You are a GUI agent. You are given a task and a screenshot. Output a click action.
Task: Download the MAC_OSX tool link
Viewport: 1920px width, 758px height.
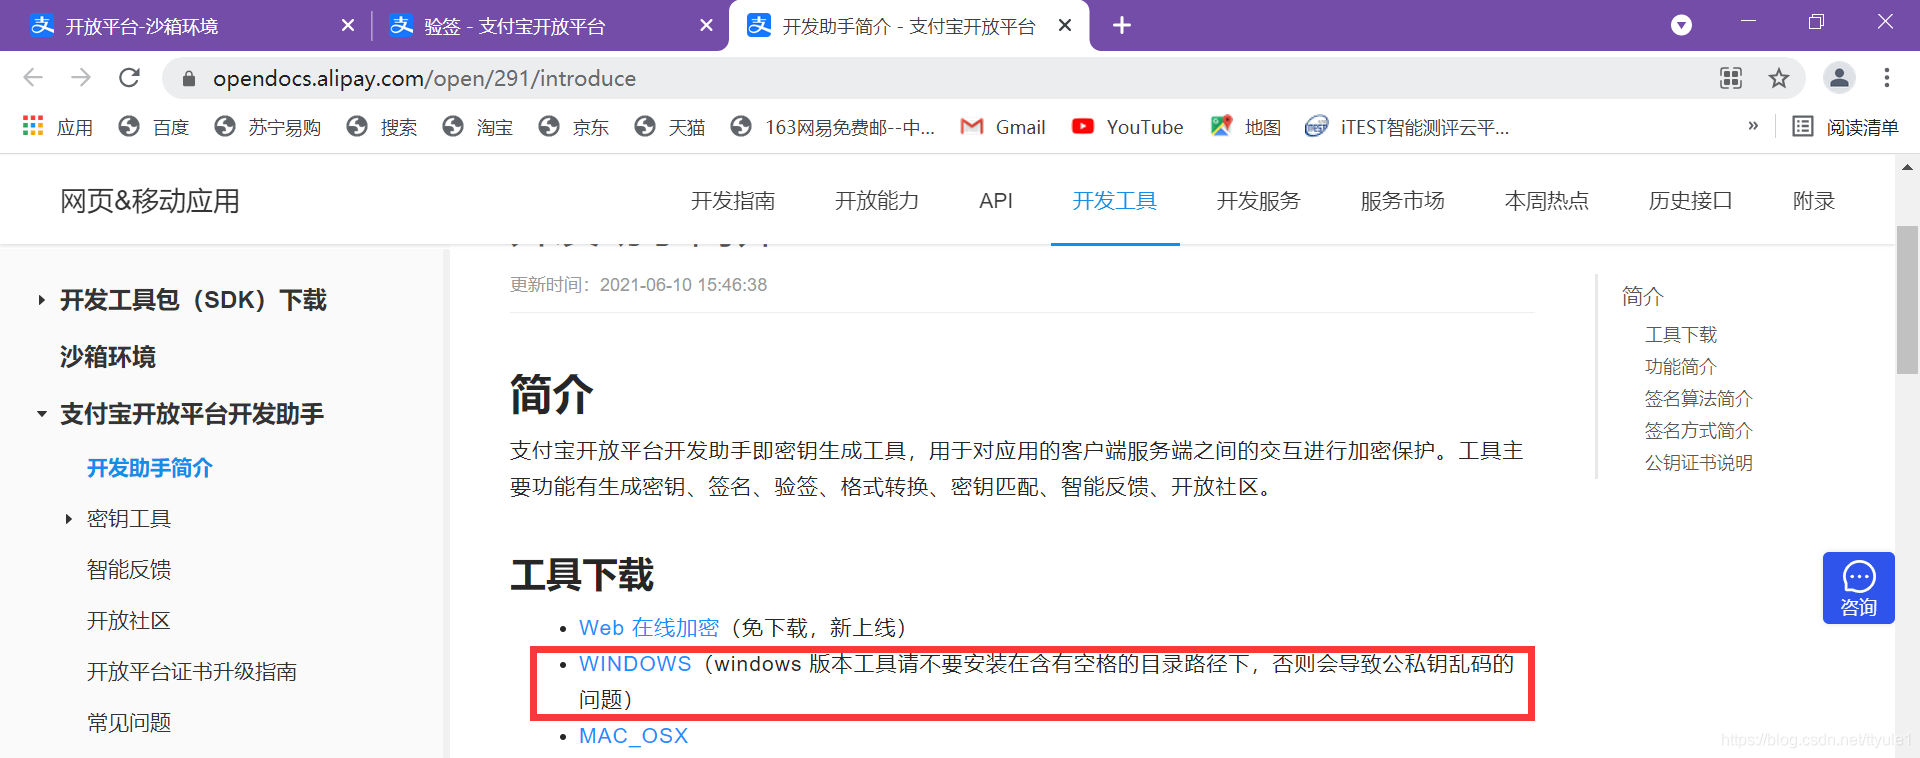click(634, 736)
